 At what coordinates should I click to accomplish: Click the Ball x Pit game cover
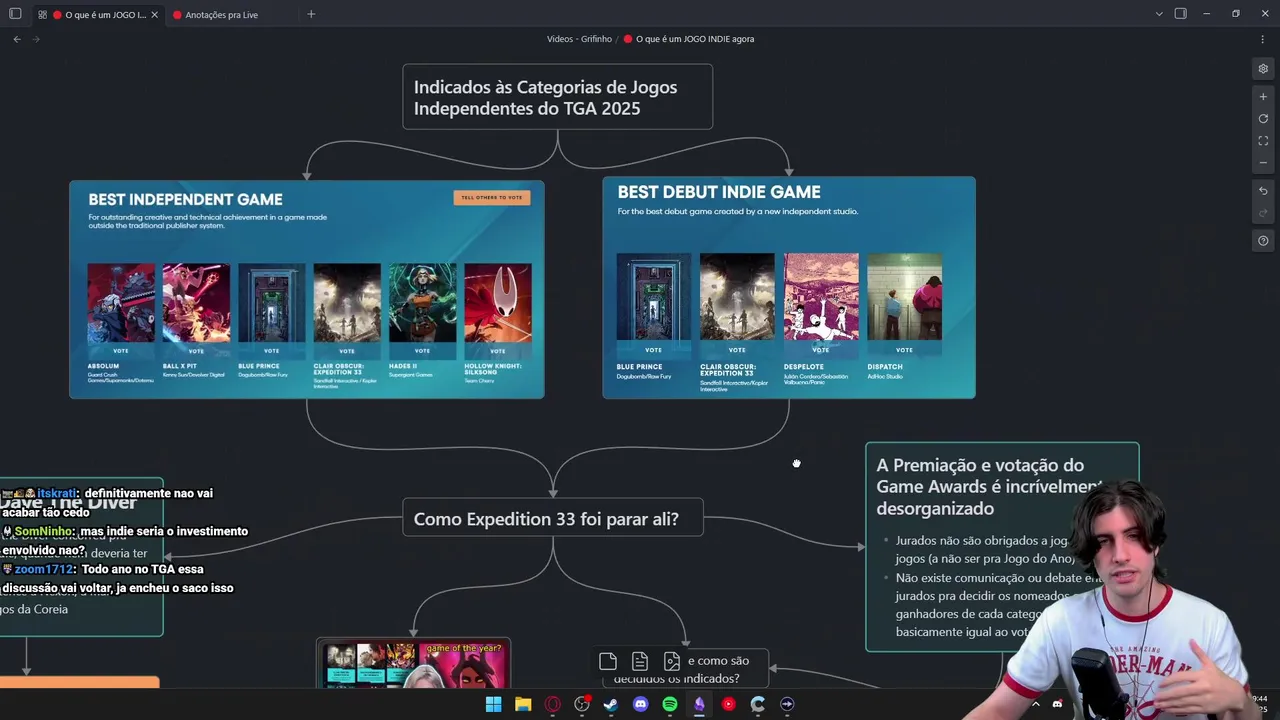click(196, 303)
